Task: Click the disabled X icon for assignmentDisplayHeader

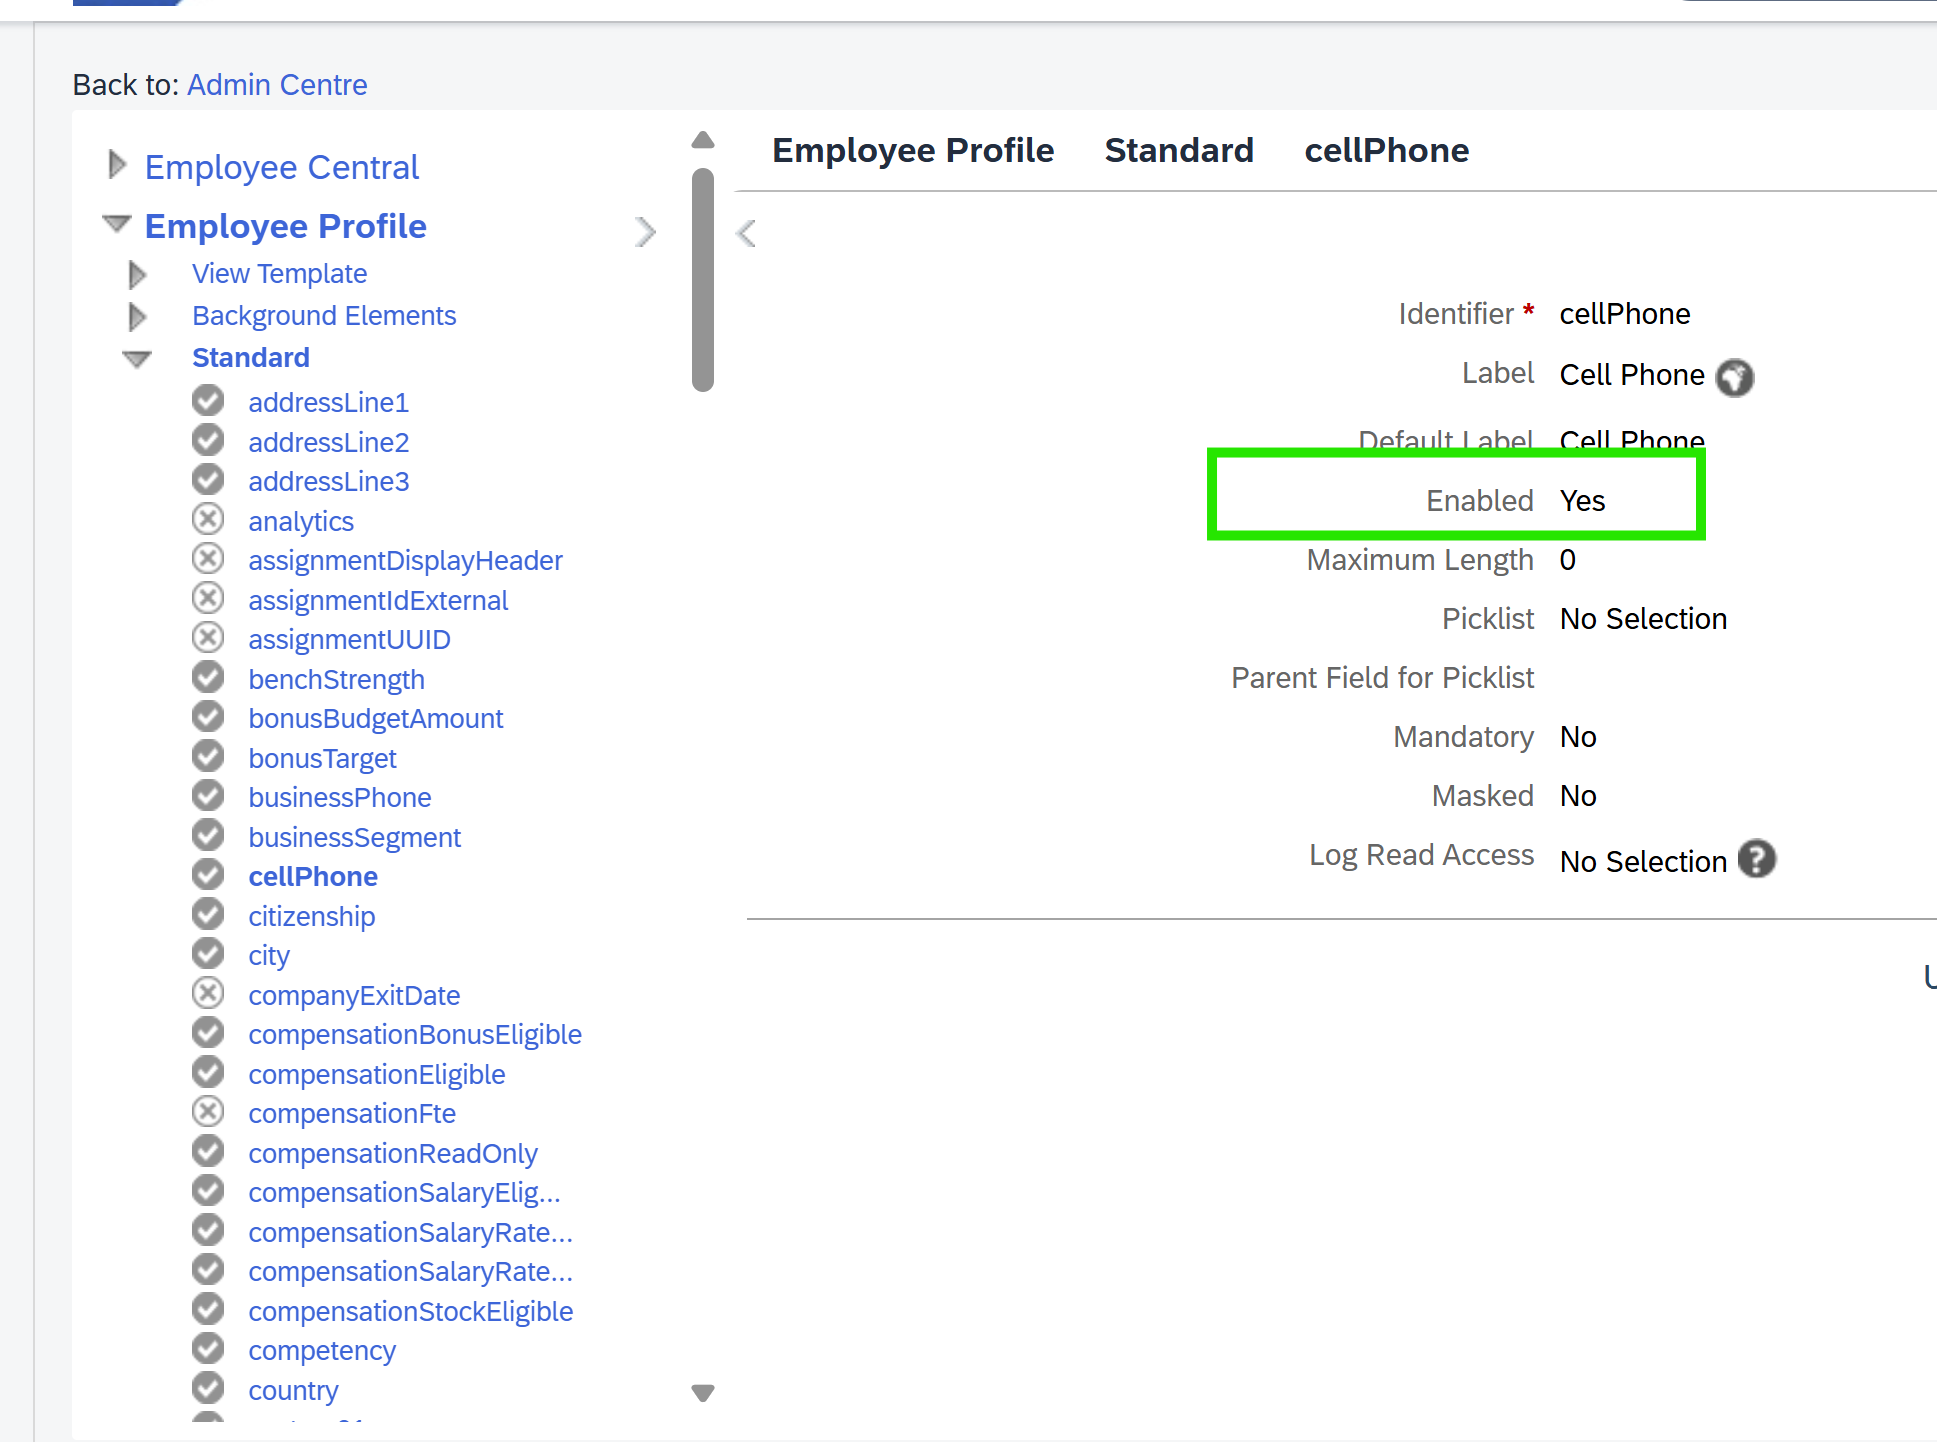Action: pyautogui.click(x=208, y=559)
